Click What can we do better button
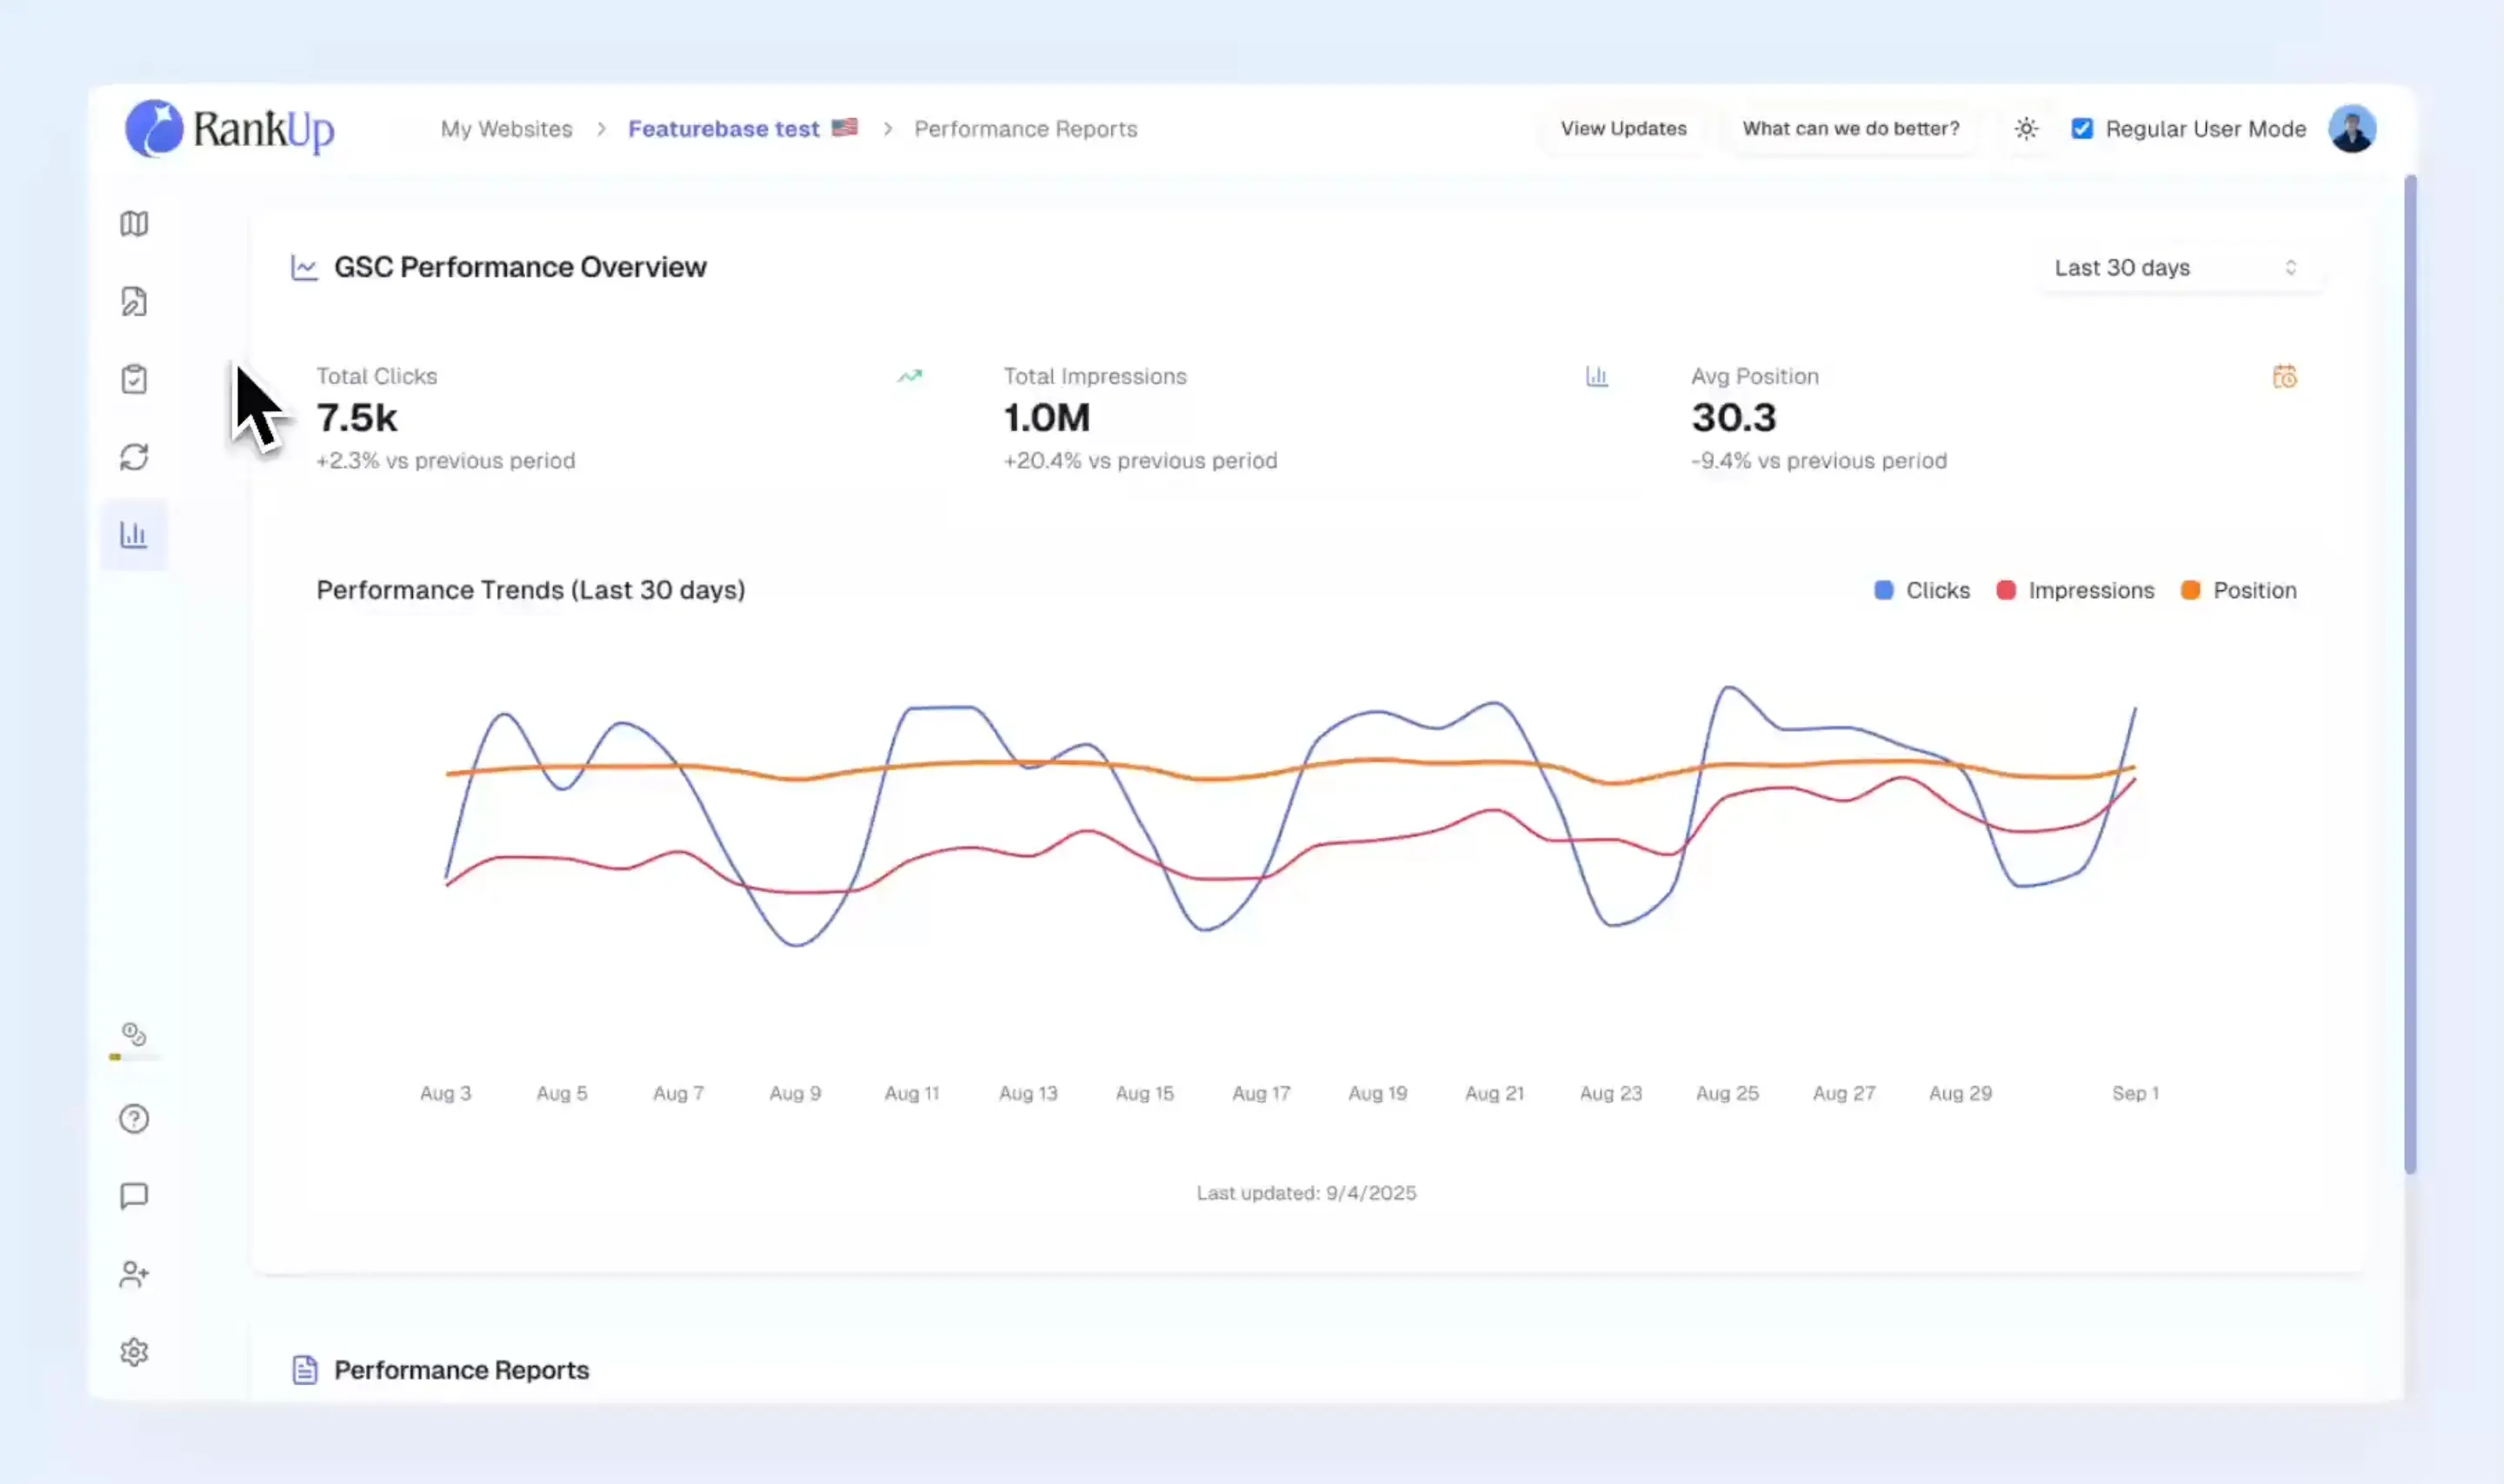Image resolution: width=2504 pixels, height=1484 pixels. coord(1850,129)
